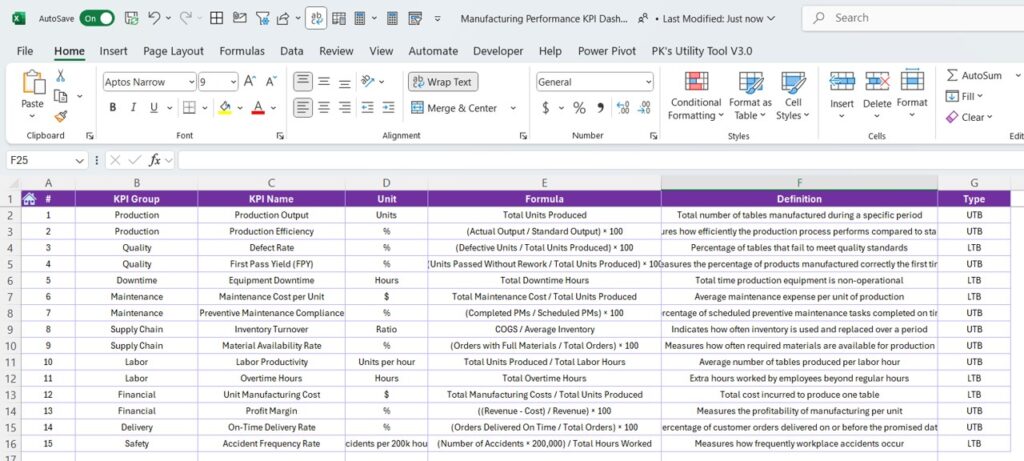Click the Search box
The width and height of the screenshot is (1024, 461).
coord(913,18)
